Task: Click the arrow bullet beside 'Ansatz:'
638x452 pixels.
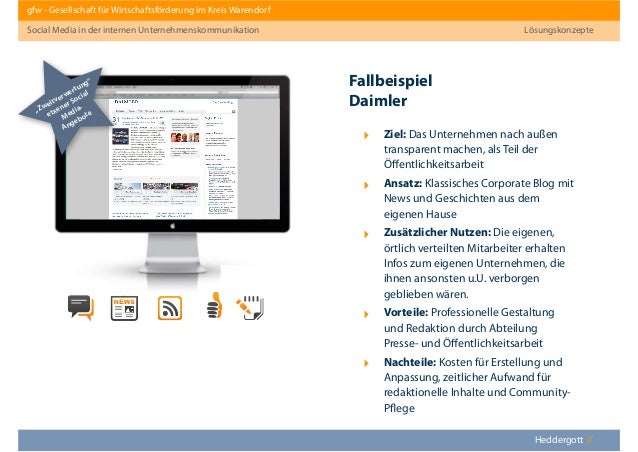Action: [x=366, y=185]
